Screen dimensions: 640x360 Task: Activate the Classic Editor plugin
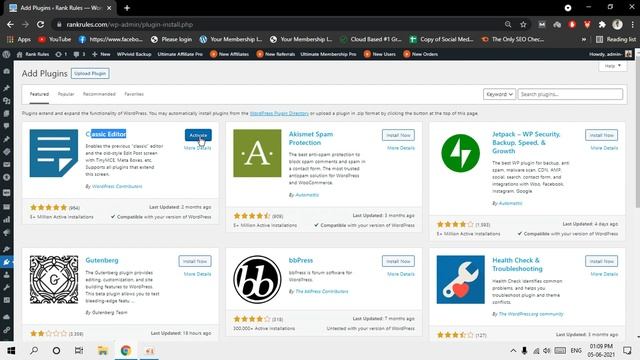click(x=198, y=135)
